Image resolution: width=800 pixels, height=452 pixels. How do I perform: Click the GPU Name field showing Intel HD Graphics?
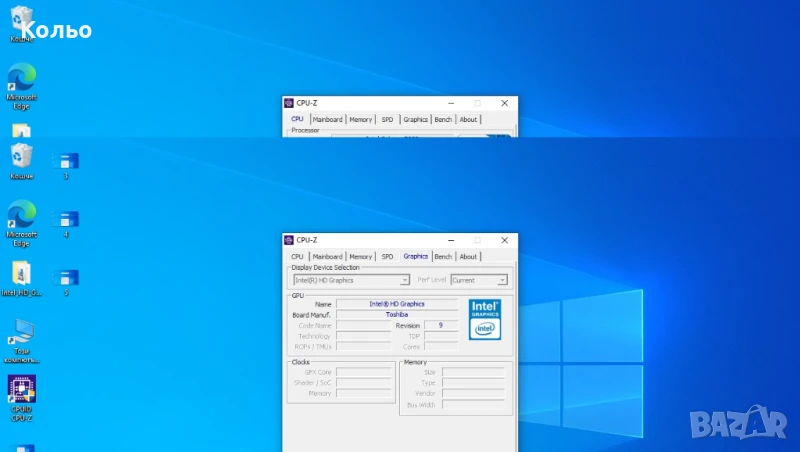397,304
